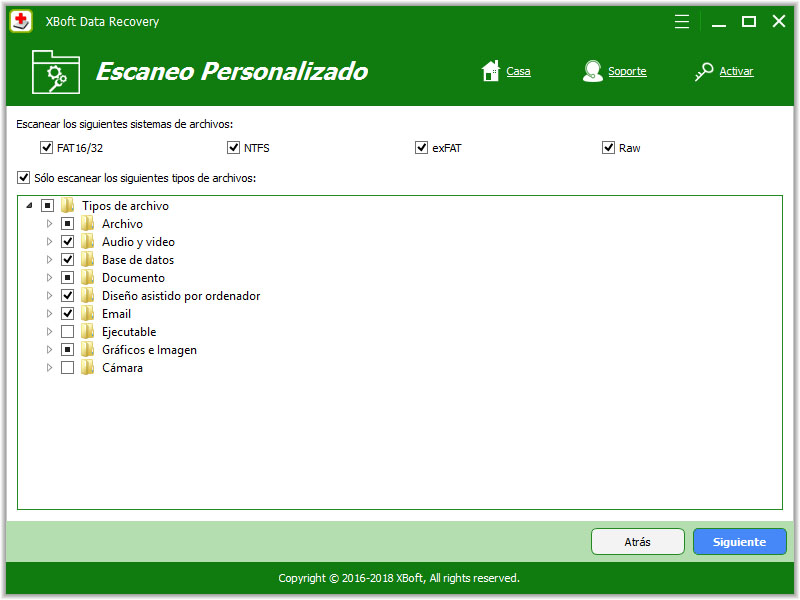The width and height of the screenshot is (800, 600).
Task: Toggle Sólo escanear los siguientes tipos checkbox
Action: 23,178
